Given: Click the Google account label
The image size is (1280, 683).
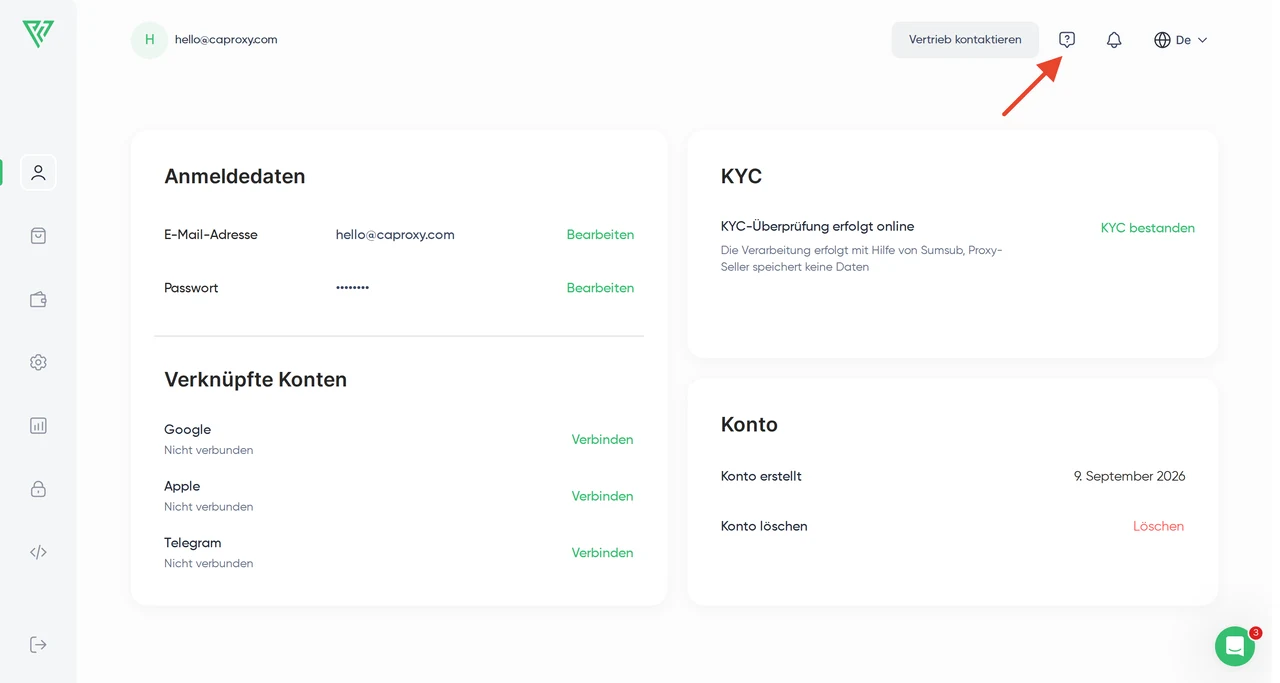Looking at the screenshot, I should pyautogui.click(x=187, y=429).
